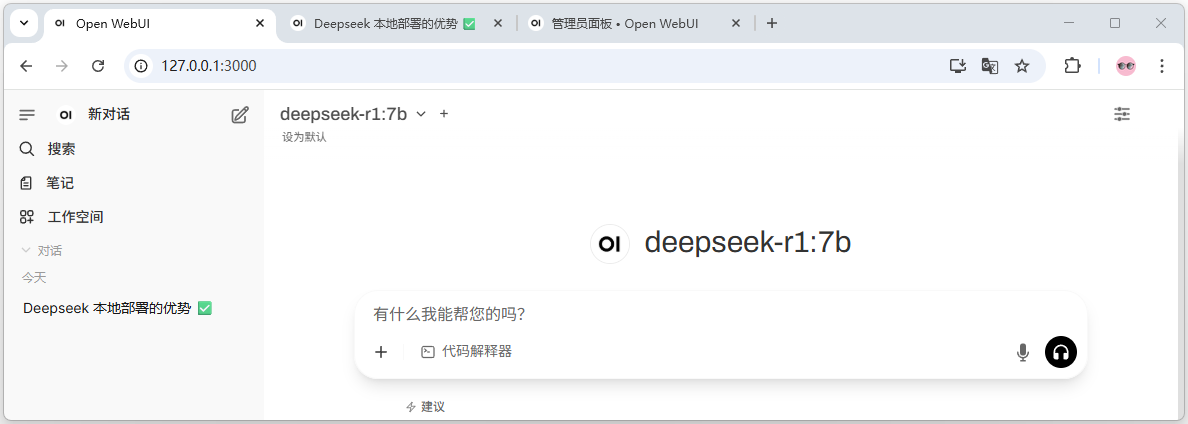This screenshot has height=424, width=1188.
Task: Close the Open WebUI tab
Action: pos(260,23)
